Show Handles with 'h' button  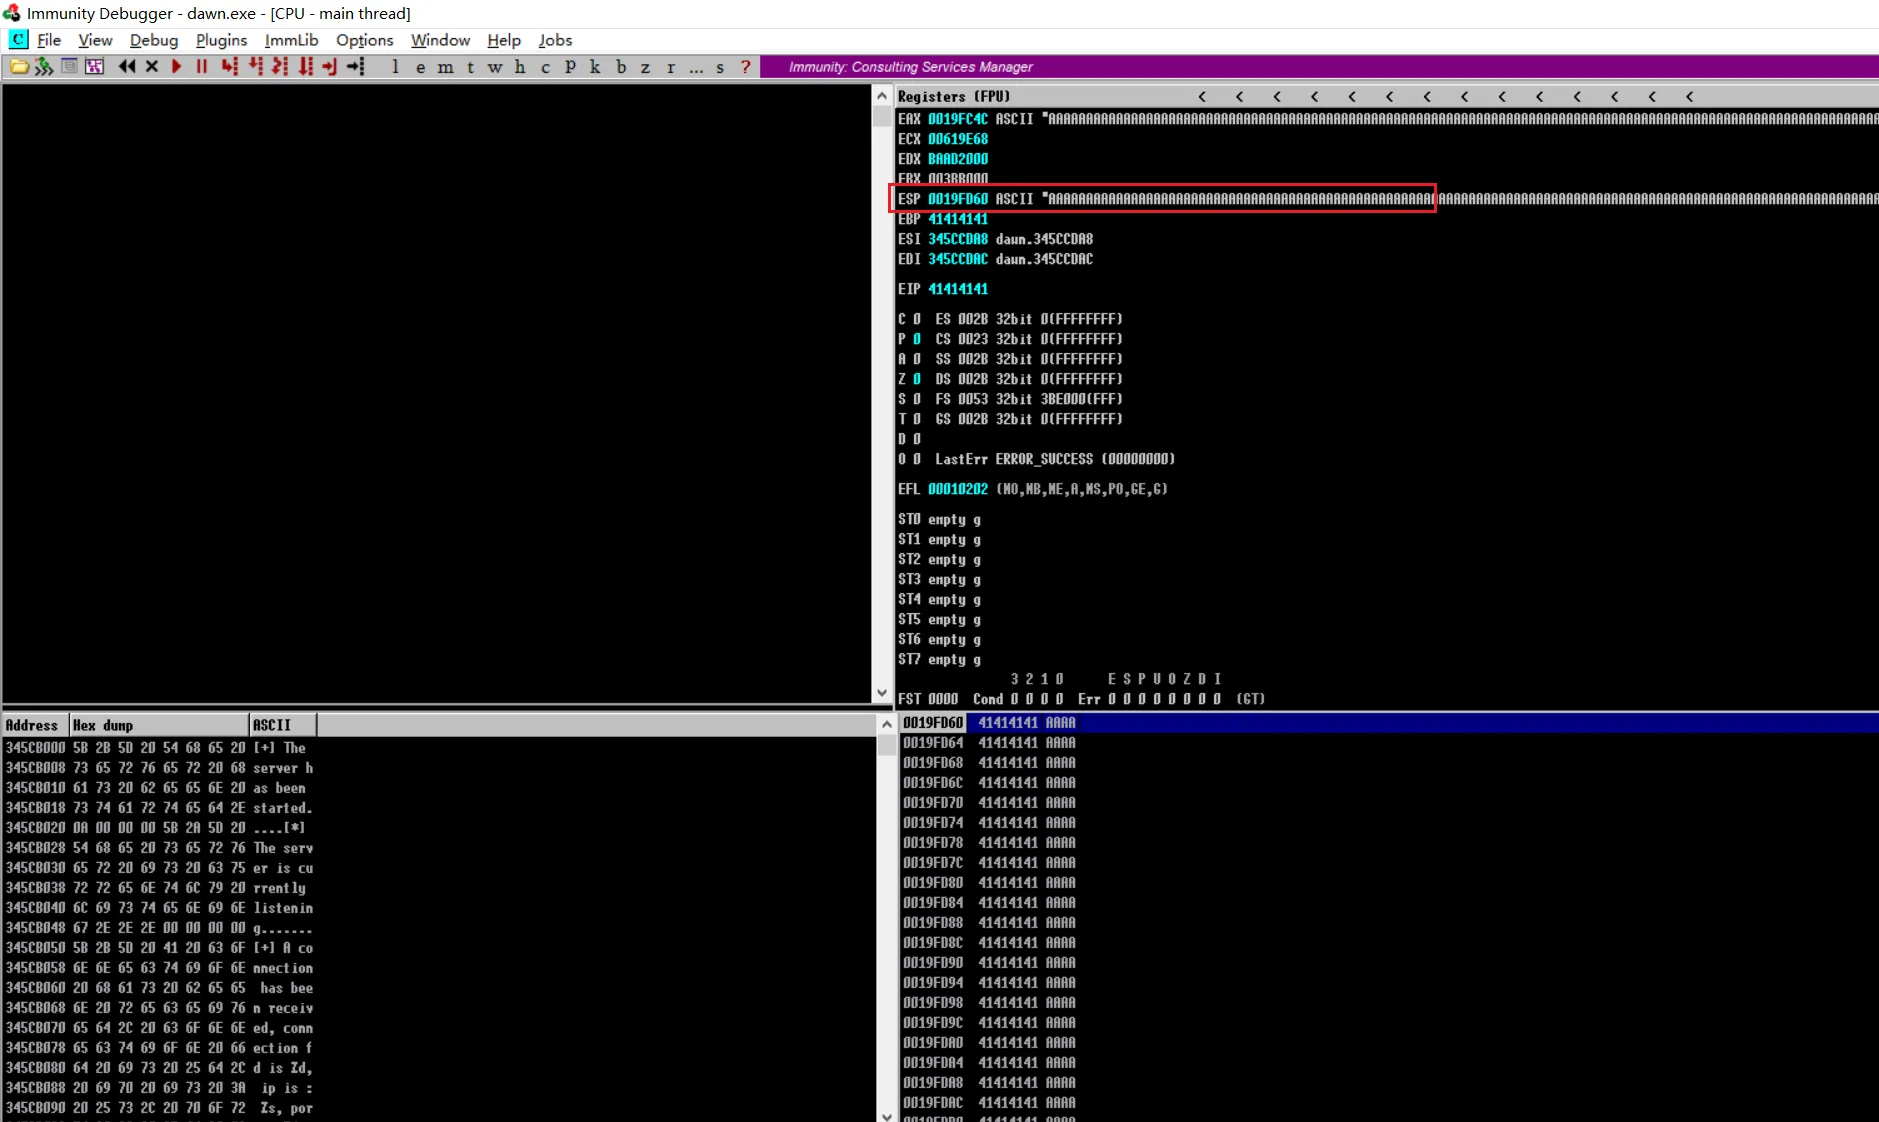(x=520, y=67)
